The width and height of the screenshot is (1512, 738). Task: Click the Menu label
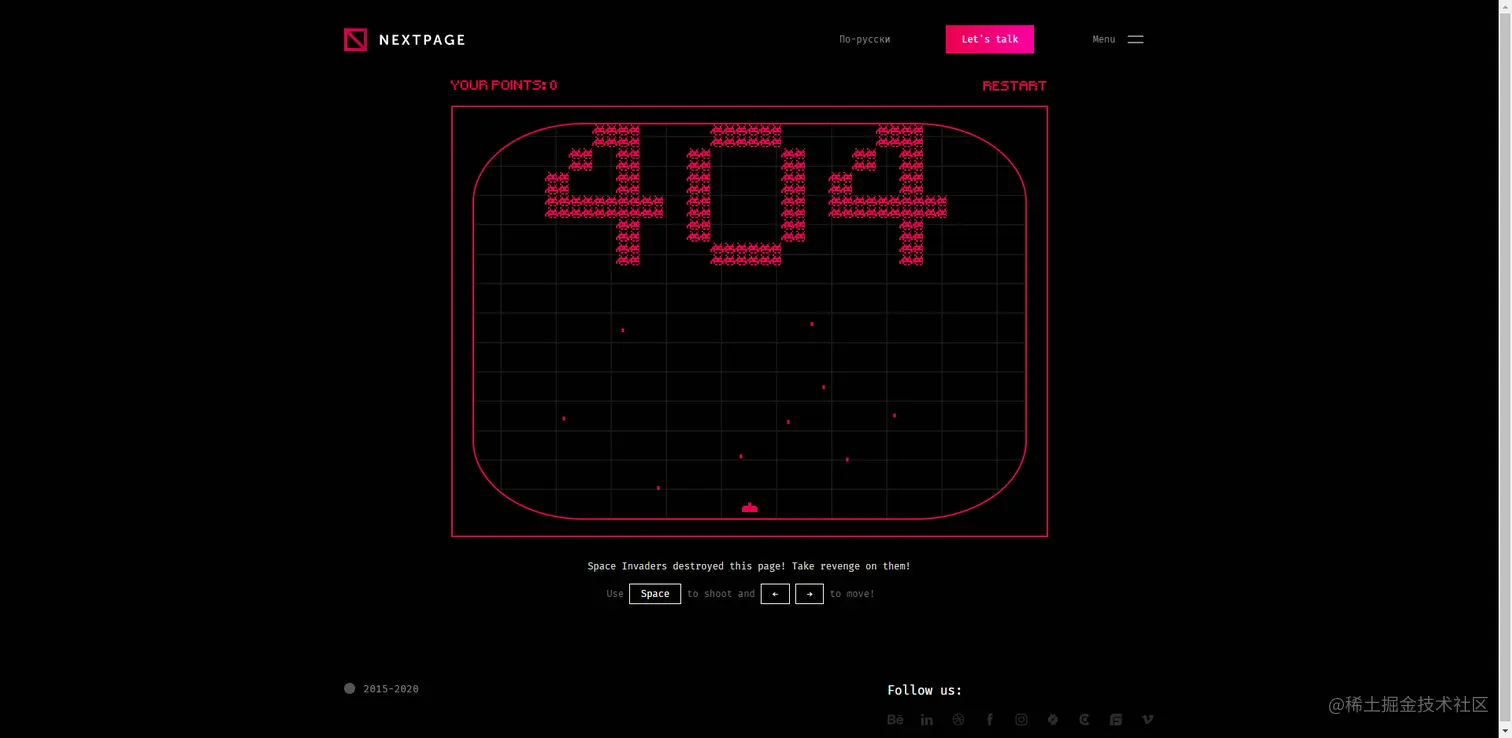[x=1104, y=39]
